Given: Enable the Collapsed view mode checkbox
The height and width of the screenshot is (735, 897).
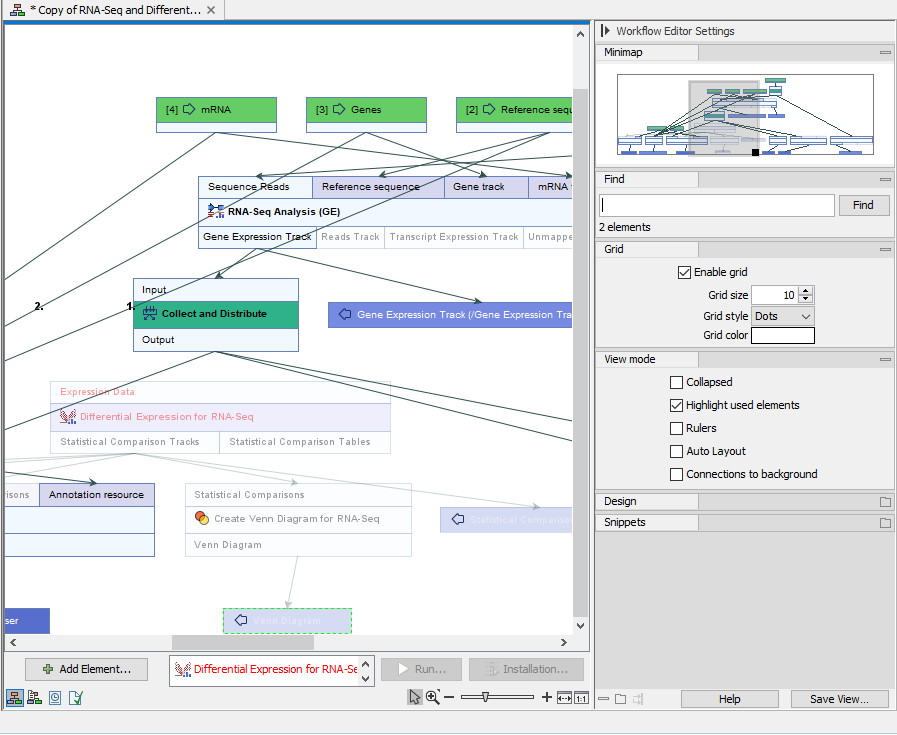Looking at the screenshot, I should coord(676,382).
